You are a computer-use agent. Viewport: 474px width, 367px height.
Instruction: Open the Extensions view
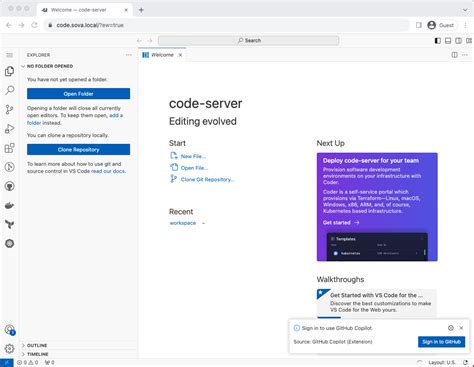coord(10,148)
